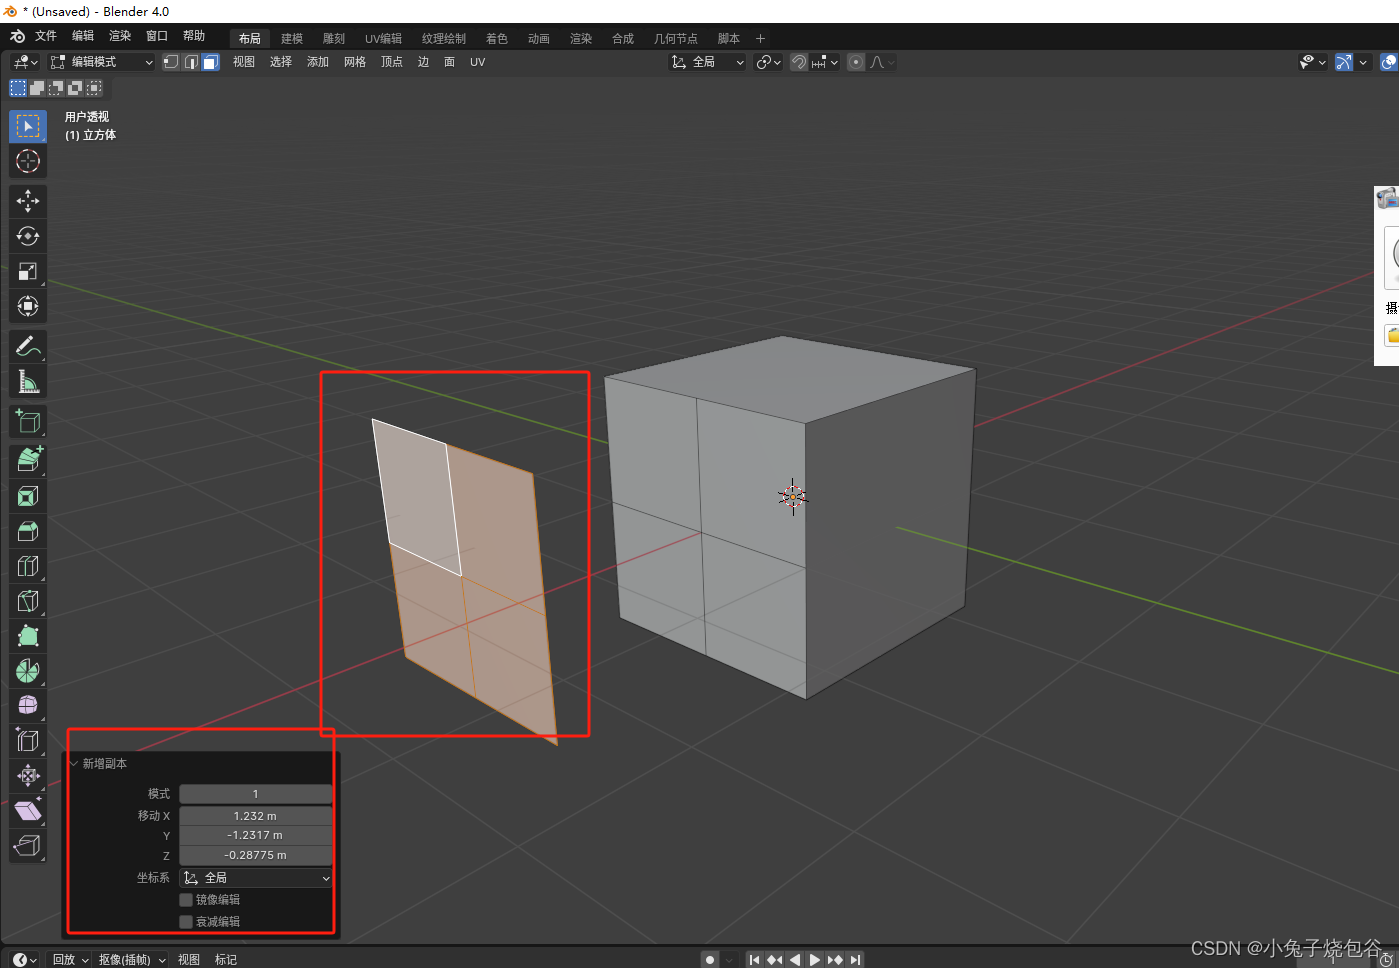Toggle viewport gizmos display
The height and width of the screenshot is (968, 1399).
point(1343,62)
